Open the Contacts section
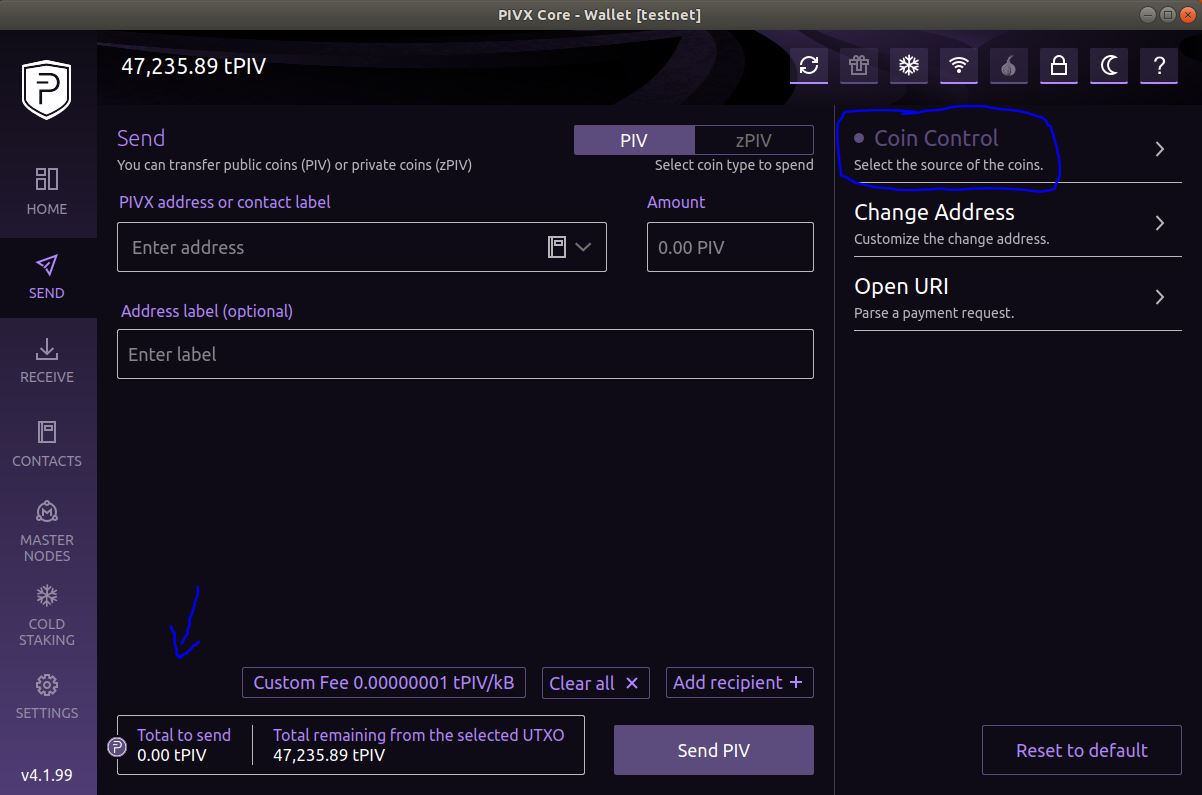The image size is (1202, 795). [x=47, y=445]
